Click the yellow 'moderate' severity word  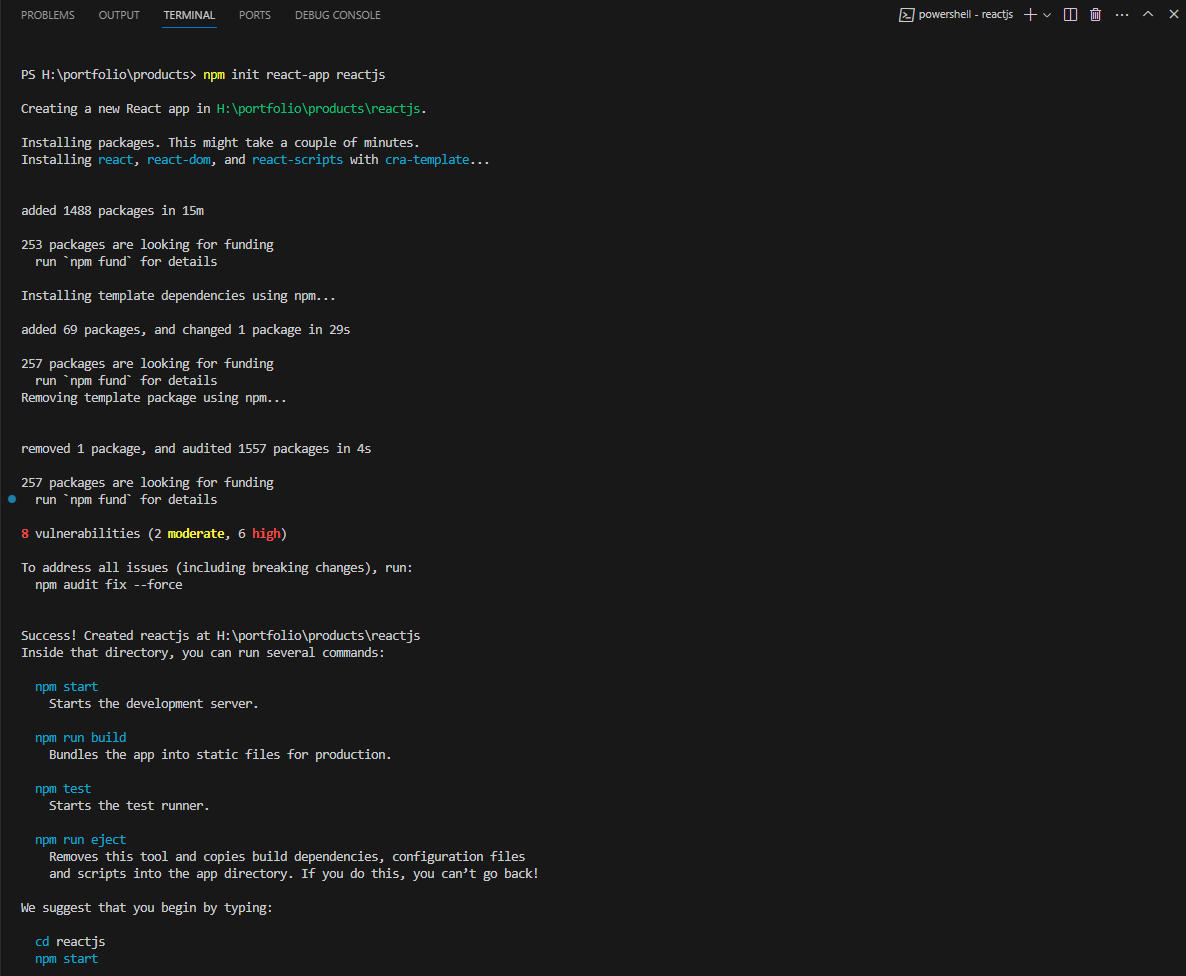pyautogui.click(x=196, y=533)
